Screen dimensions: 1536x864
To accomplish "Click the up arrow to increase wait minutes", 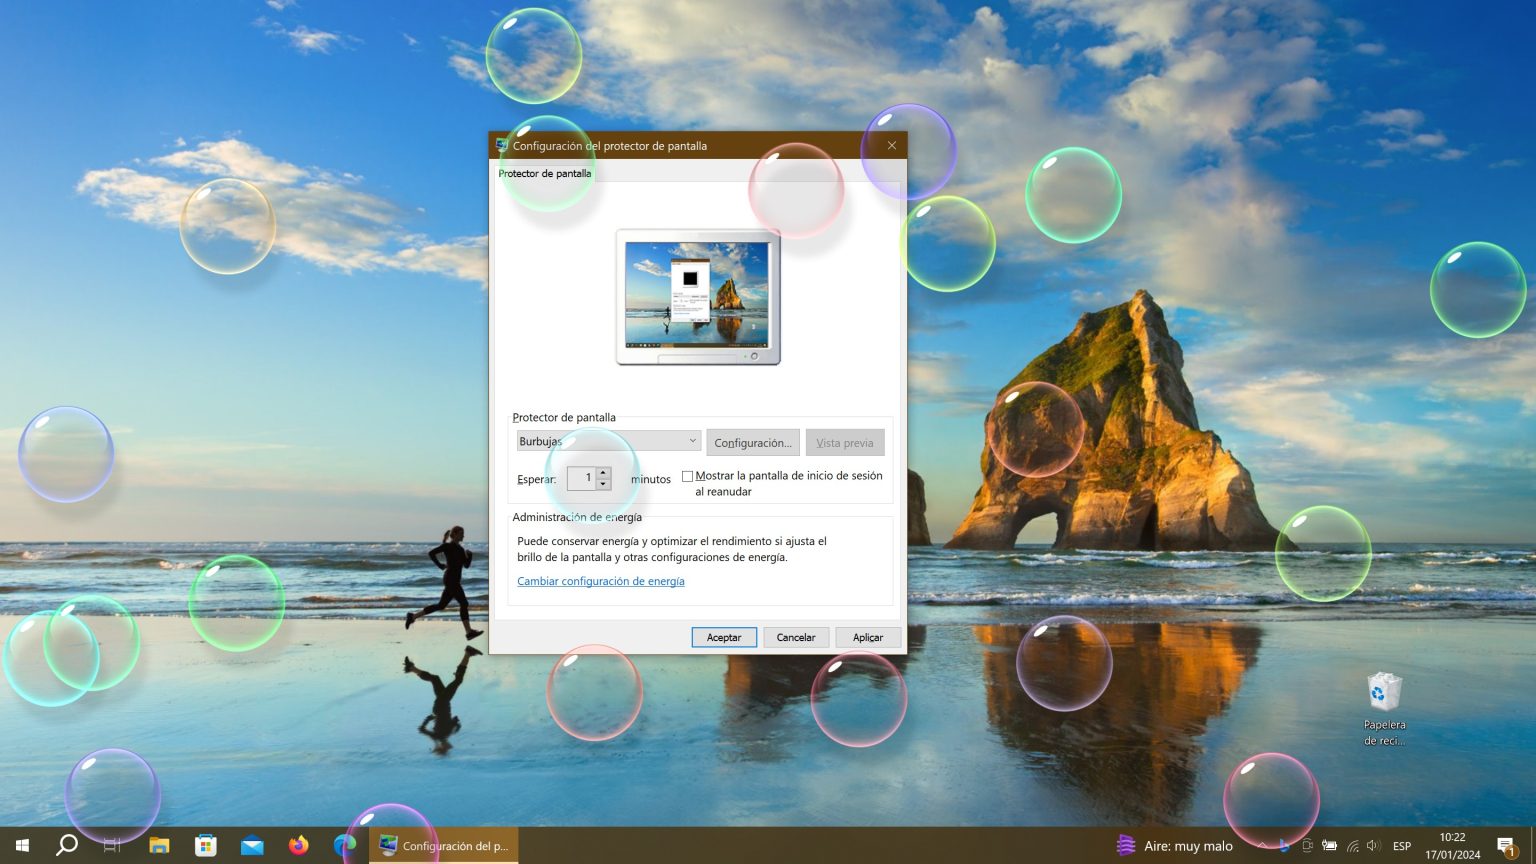I will [x=604, y=473].
